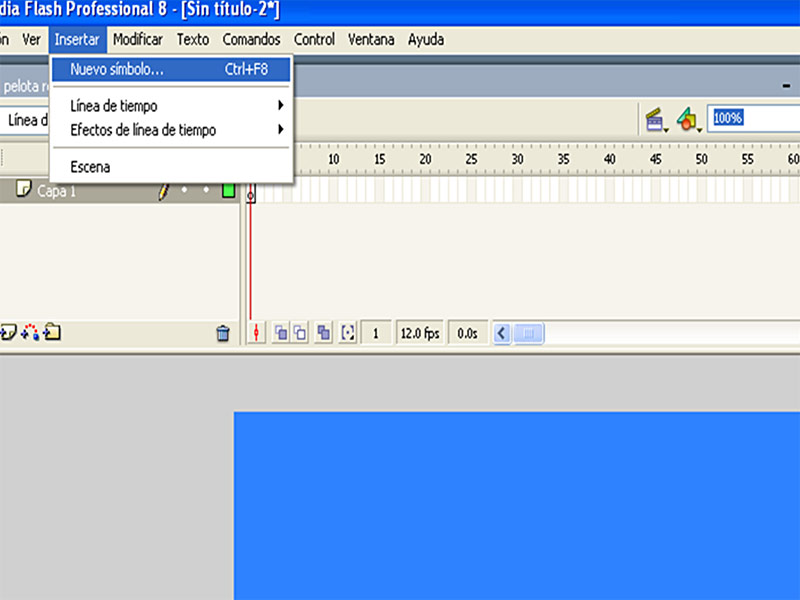Click the Center Frame button
800x600 pixels.
pyautogui.click(x=258, y=333)
